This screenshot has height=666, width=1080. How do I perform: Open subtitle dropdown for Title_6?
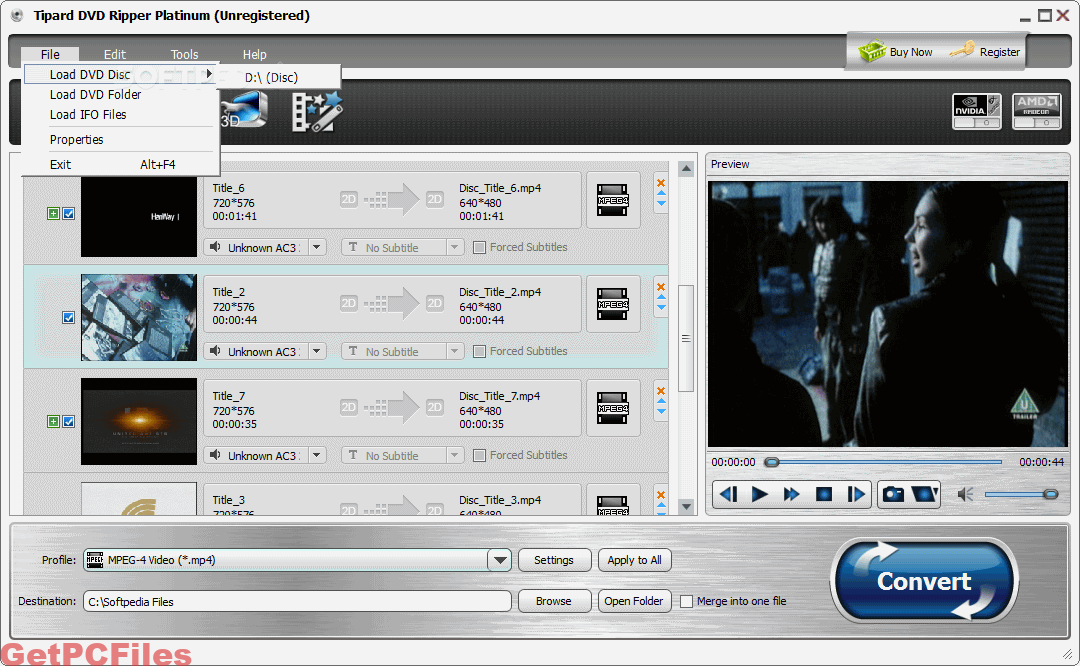(455, 247)
